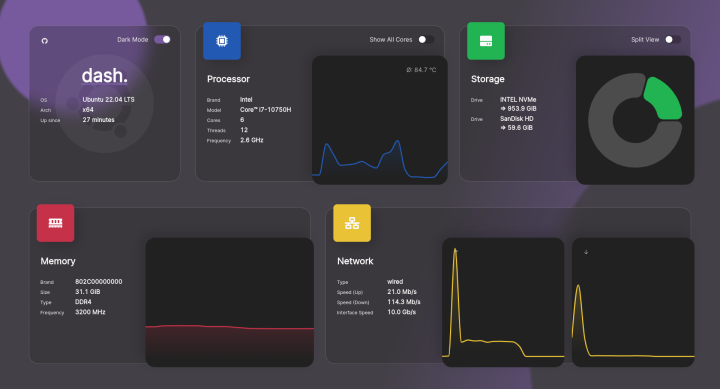Click the 10.0 Gb/s interface speed
720x389 pixels.
401,312
